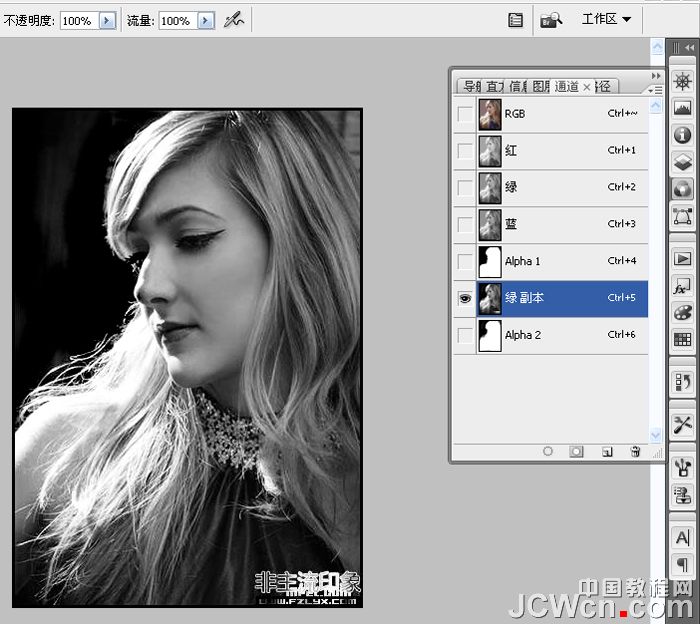The height and width of the screenshot is (624, 700).
Task: Open the Info panel icon
Action: point(683,134)
